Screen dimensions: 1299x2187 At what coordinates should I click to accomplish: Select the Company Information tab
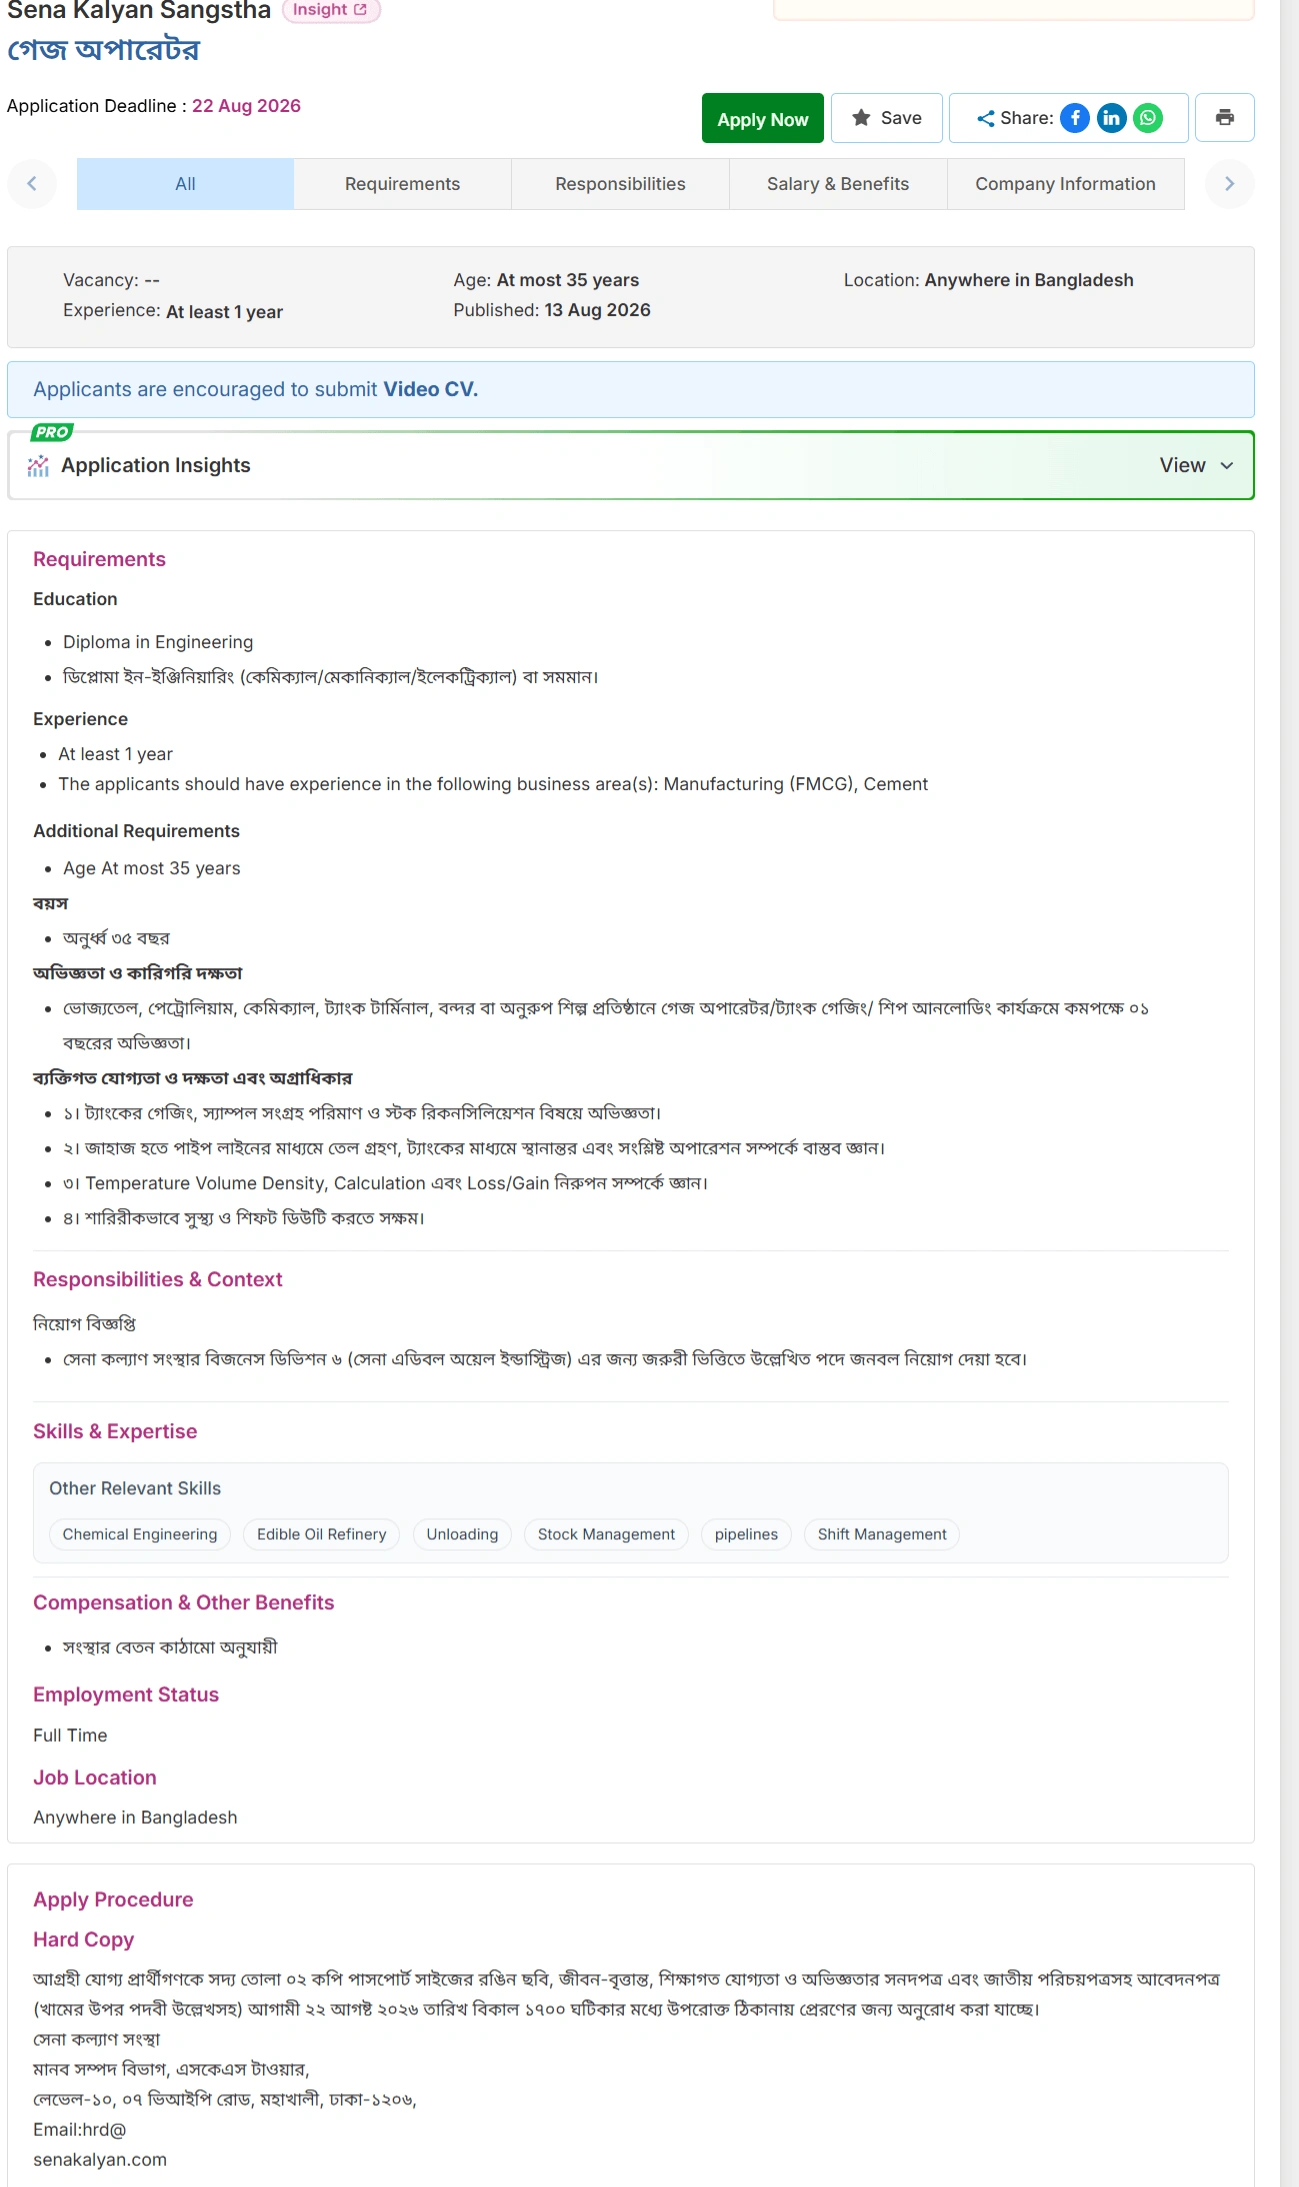click(1066, 184)
